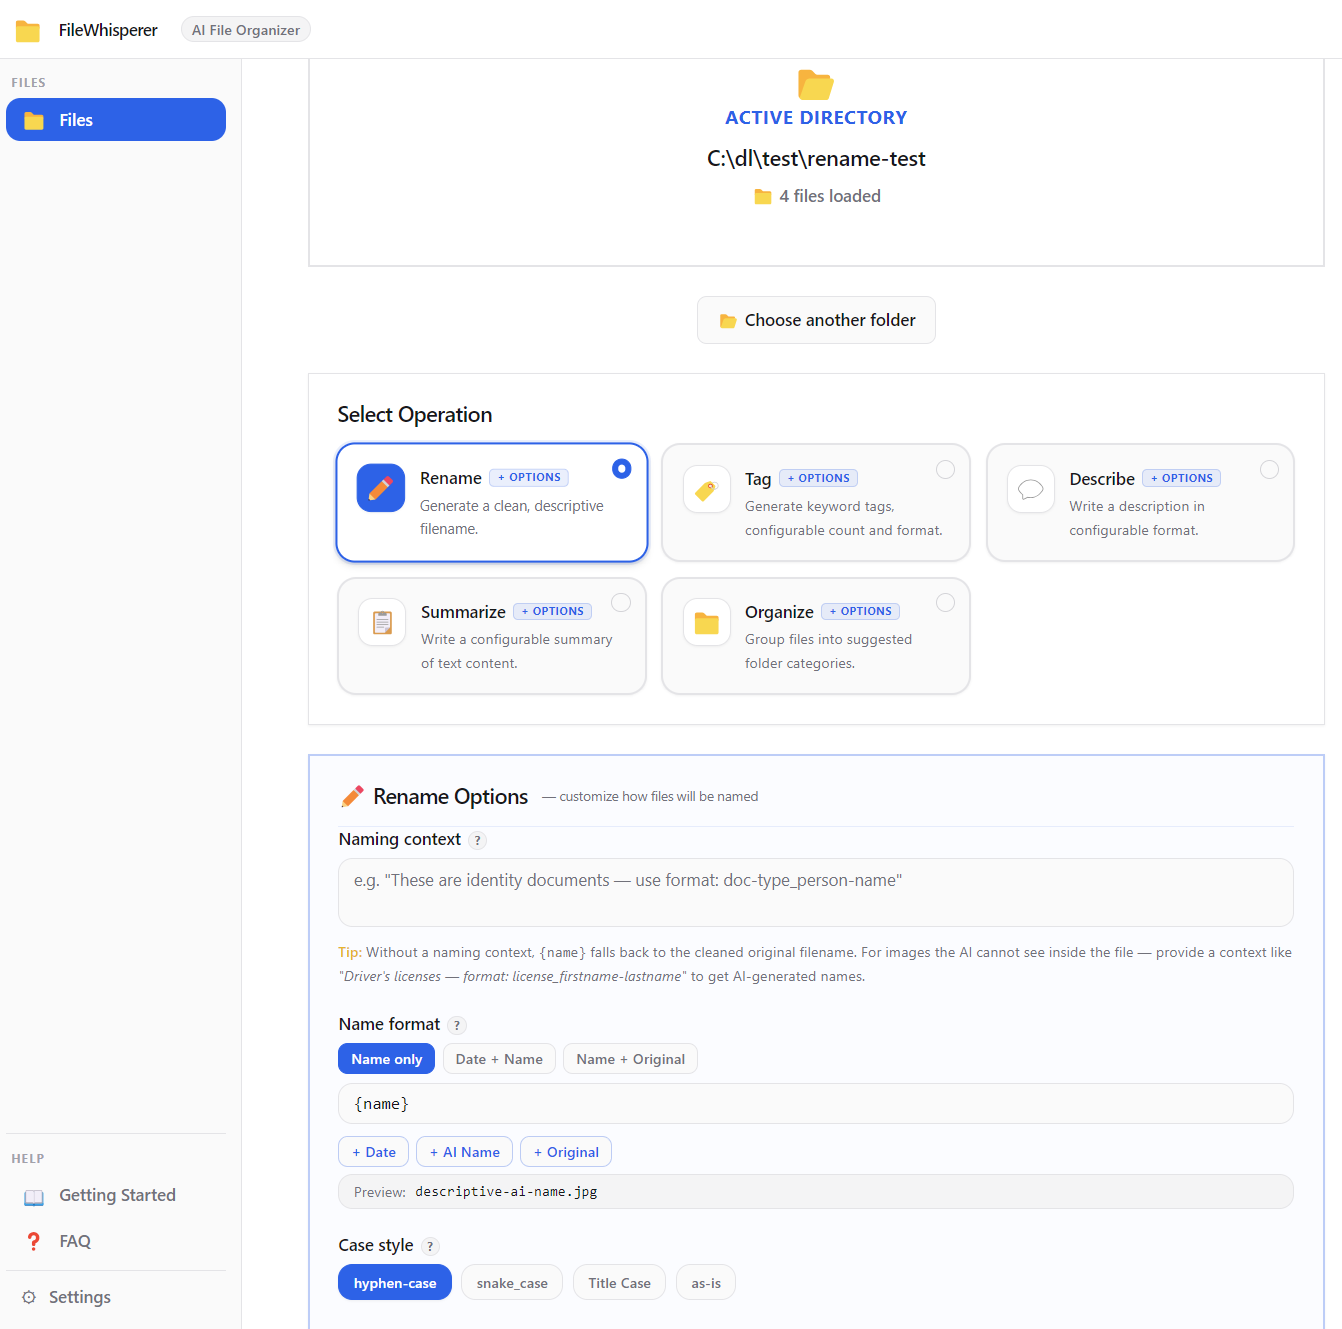
Task: Insert the + Original token
Action: tap(566, 1153)
